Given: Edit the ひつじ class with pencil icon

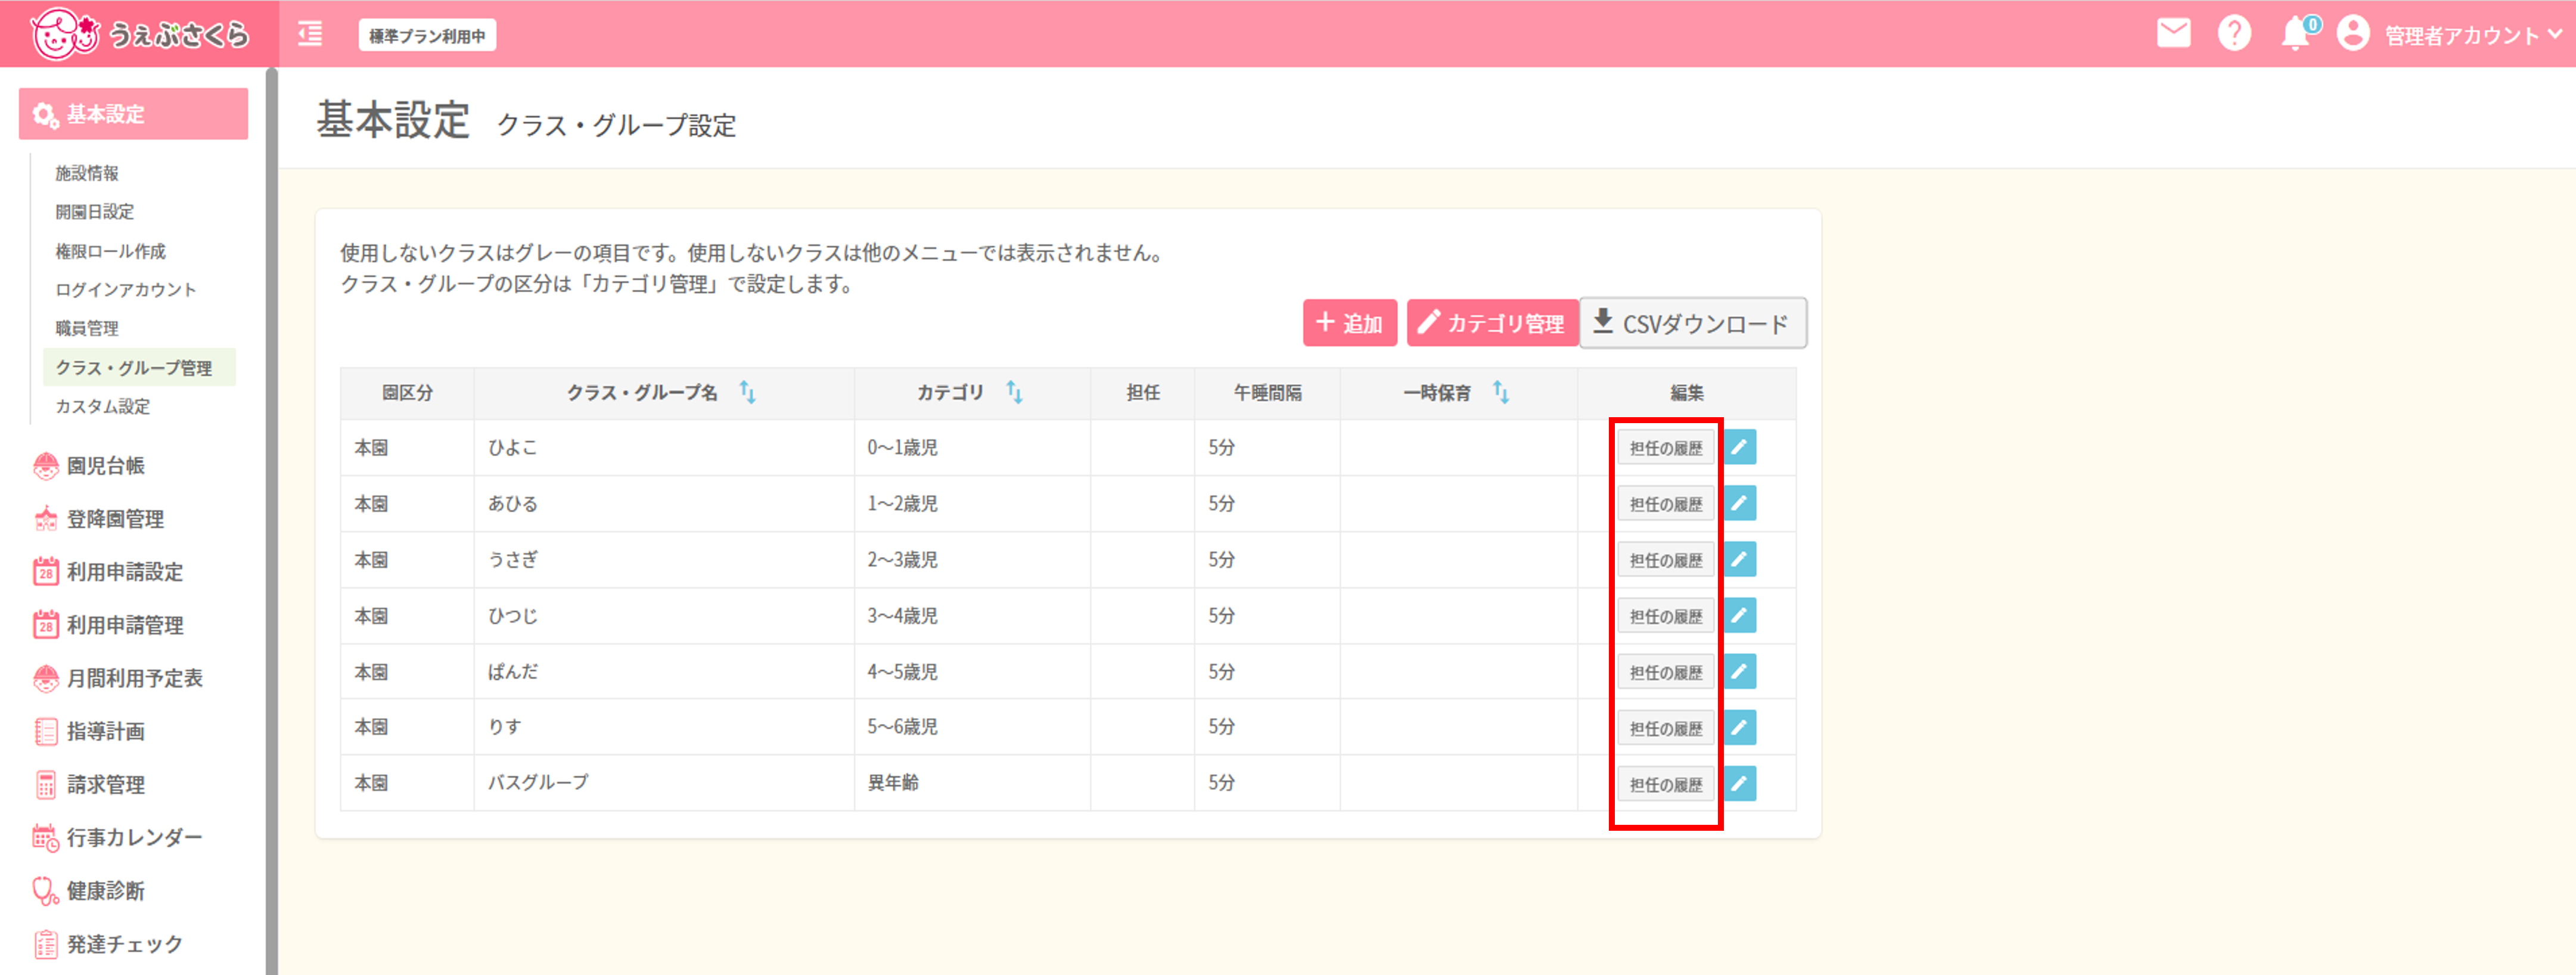Looking at the screenshot, I should (1740, 615).
